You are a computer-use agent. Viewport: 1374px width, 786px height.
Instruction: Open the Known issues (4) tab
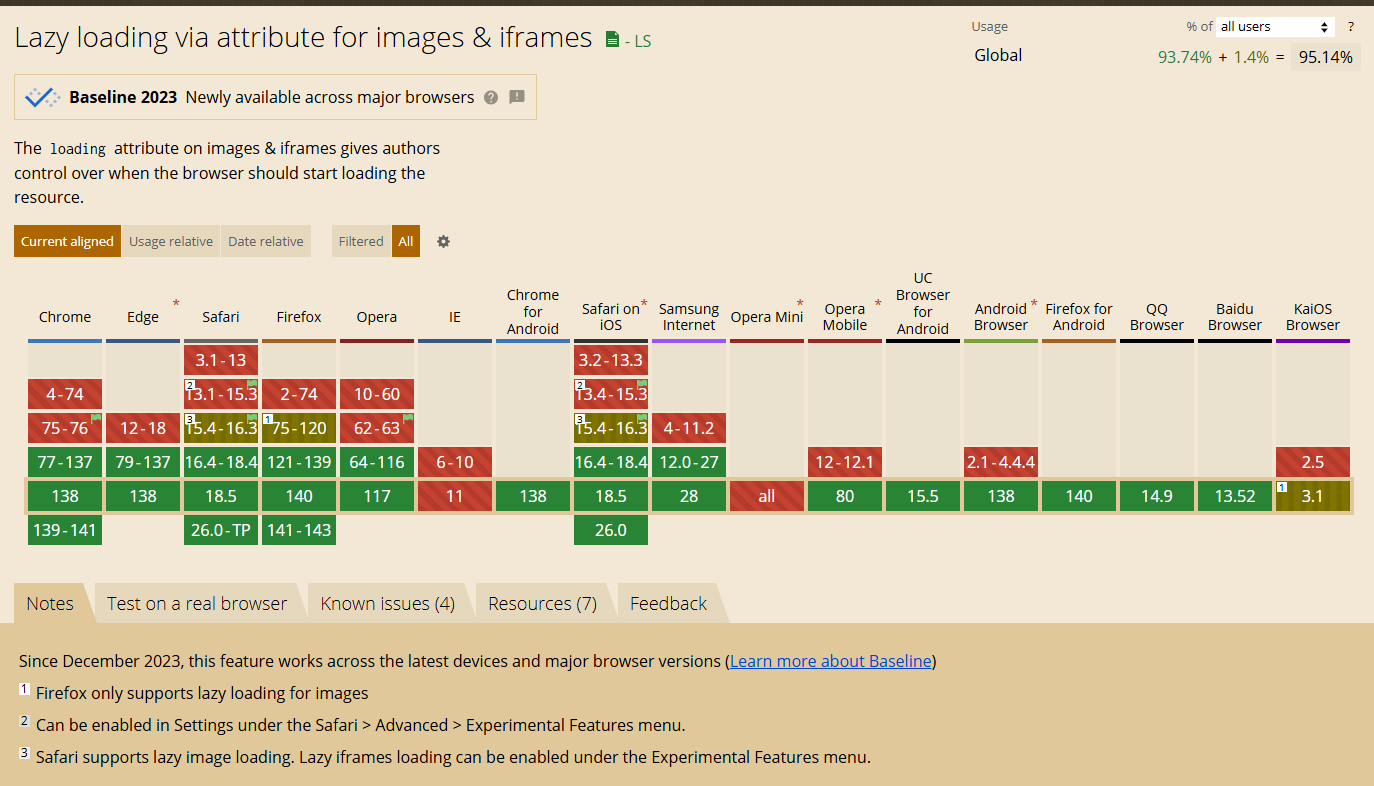(388, 603)
